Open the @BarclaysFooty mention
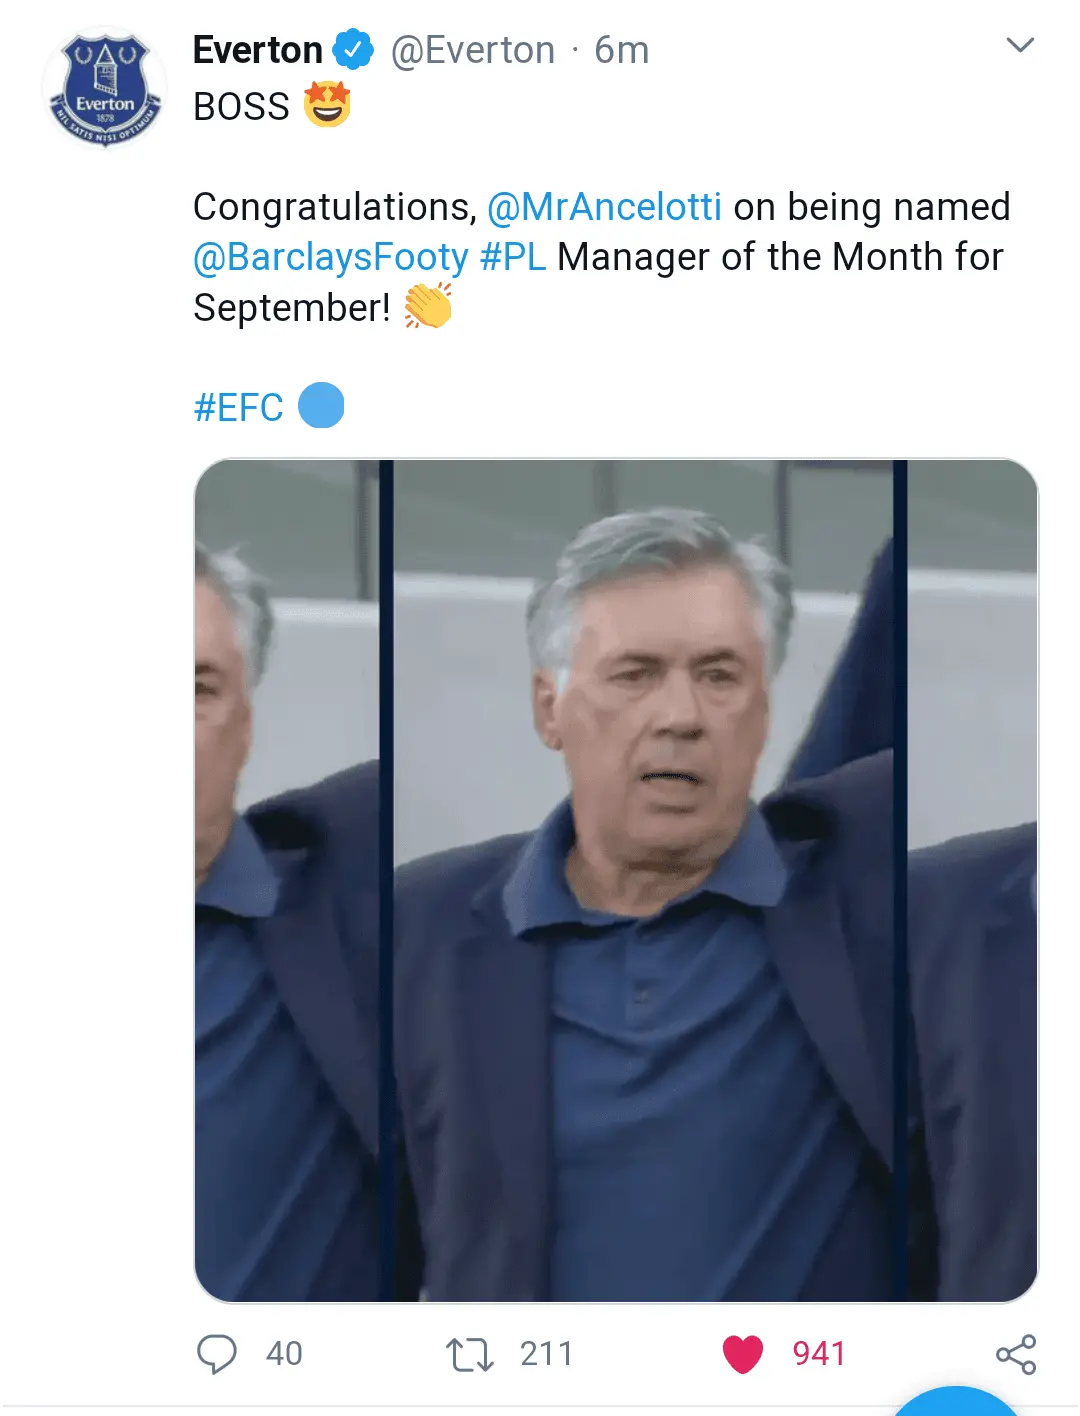This screenshot has width=1080, height=1416. click(x=330, y=257)
